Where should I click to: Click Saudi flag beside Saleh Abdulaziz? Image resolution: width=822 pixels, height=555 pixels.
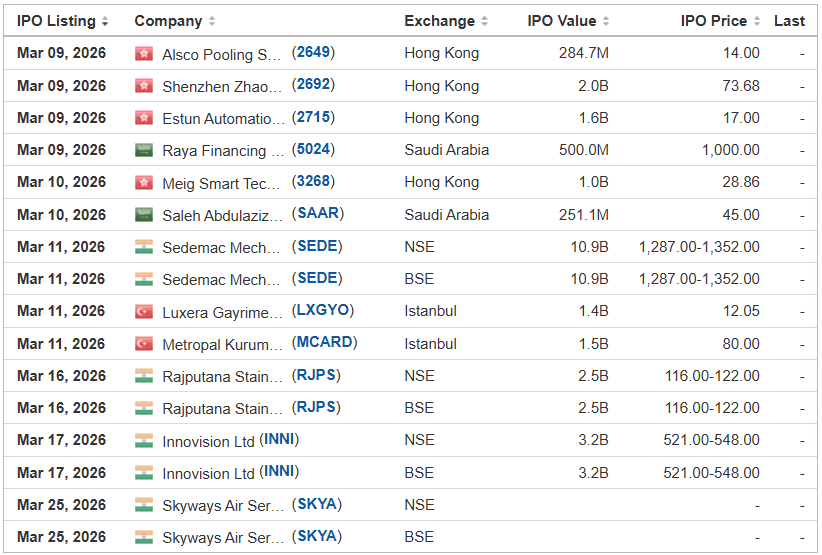(144, 215)
